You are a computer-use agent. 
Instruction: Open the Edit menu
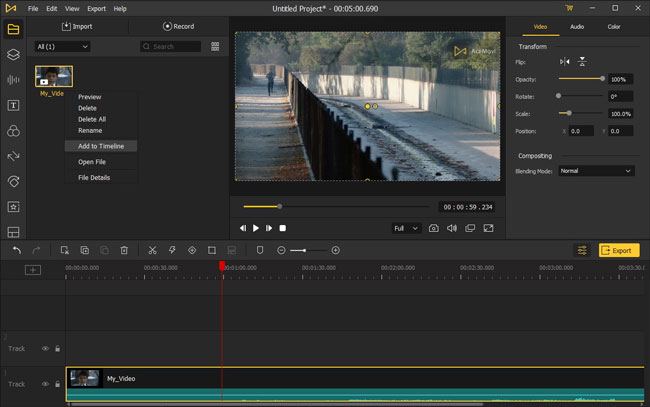(51, 9)
